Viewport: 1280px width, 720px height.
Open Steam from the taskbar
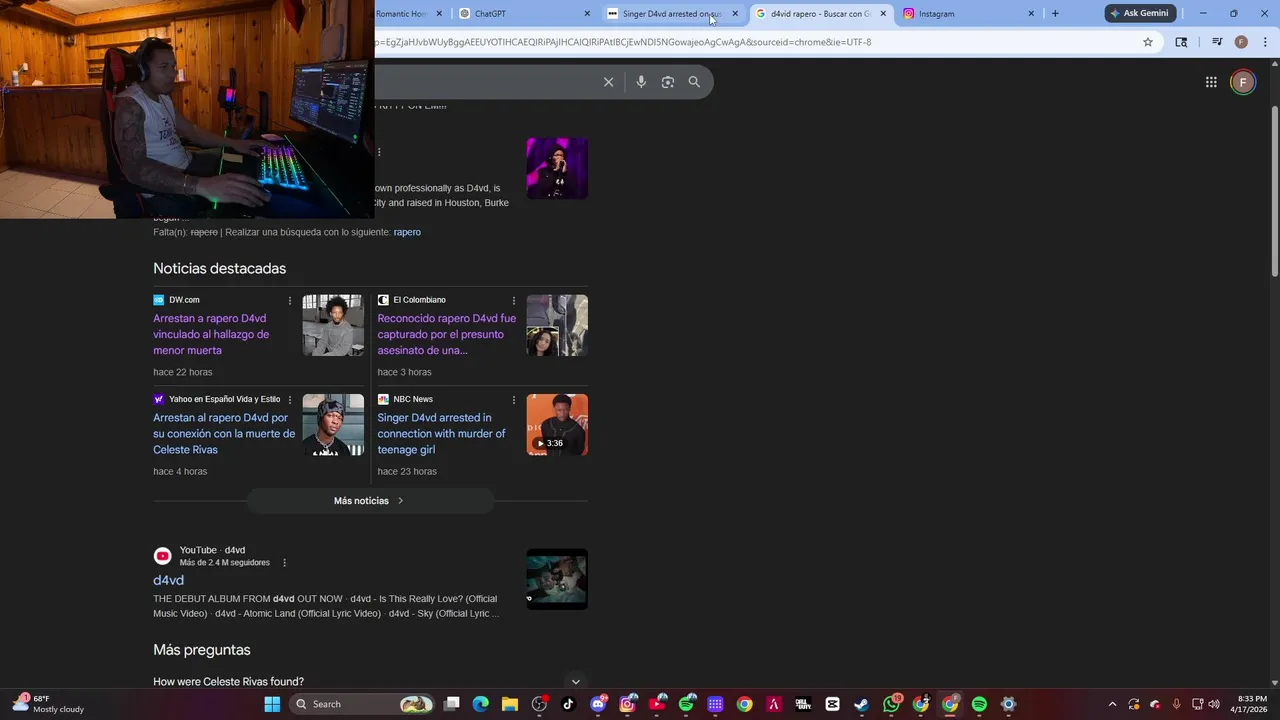click(862, 704)
